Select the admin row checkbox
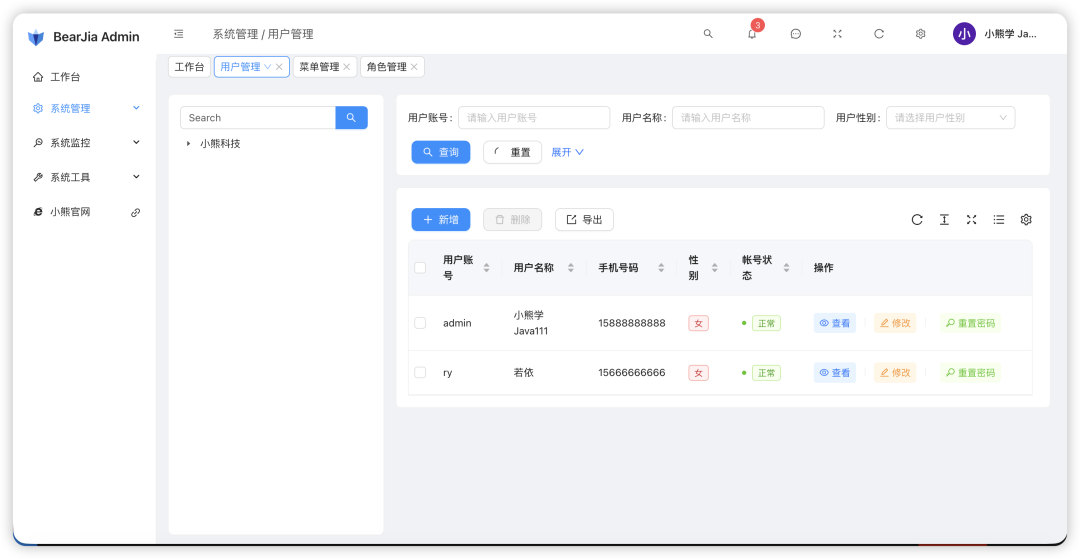1080x559 pixels. click(x=420, y=323)
